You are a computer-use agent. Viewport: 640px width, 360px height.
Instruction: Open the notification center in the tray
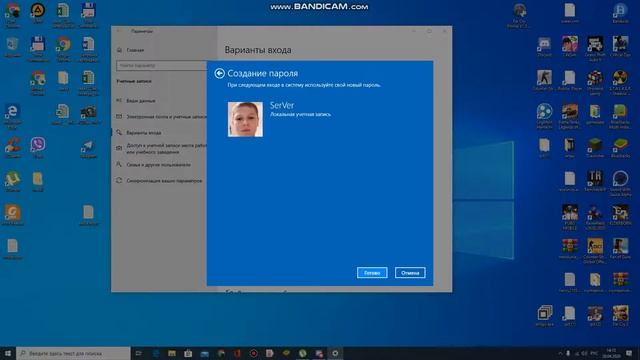629,353
